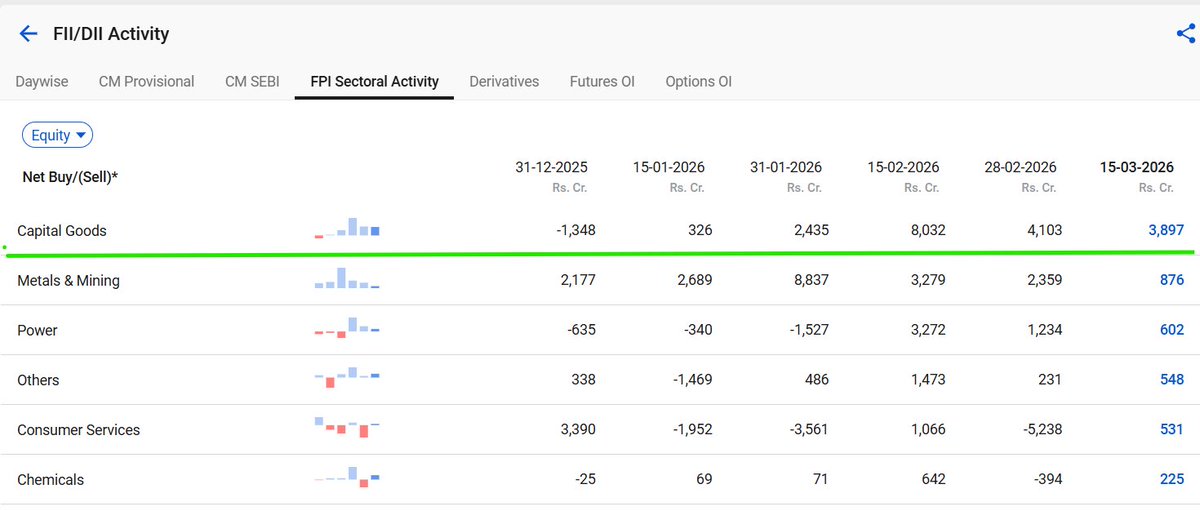
Task: Click Consumer Services value -5,238
Action: (1041, 430)
